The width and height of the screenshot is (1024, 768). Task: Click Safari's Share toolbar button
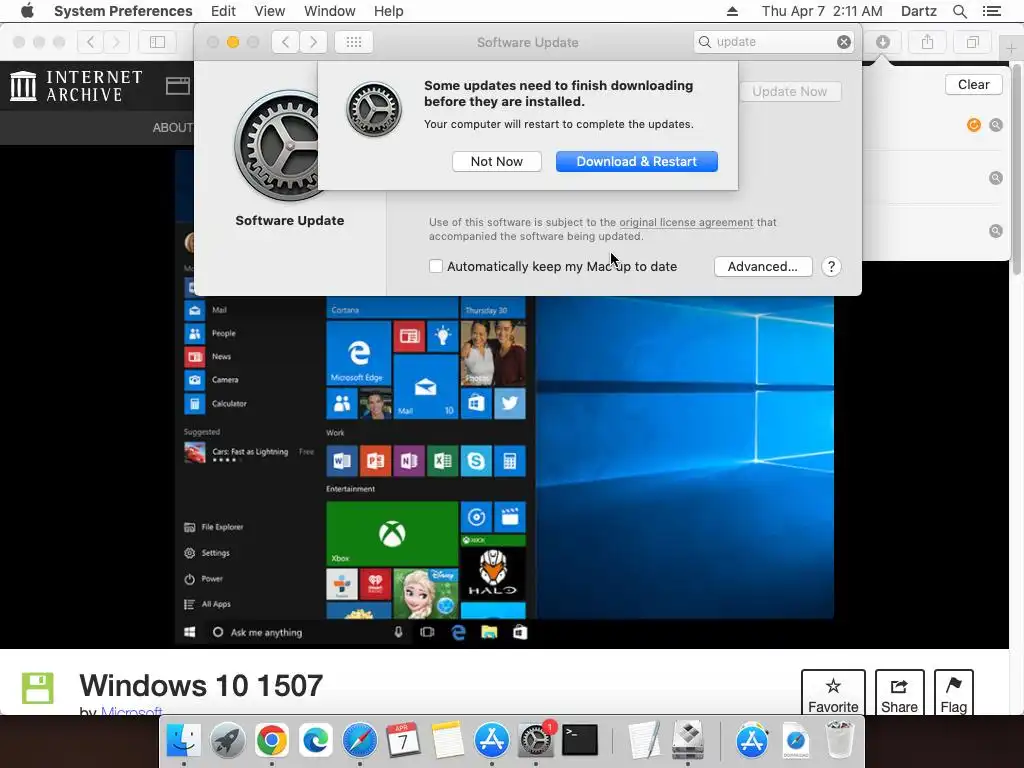pos(927,42)
